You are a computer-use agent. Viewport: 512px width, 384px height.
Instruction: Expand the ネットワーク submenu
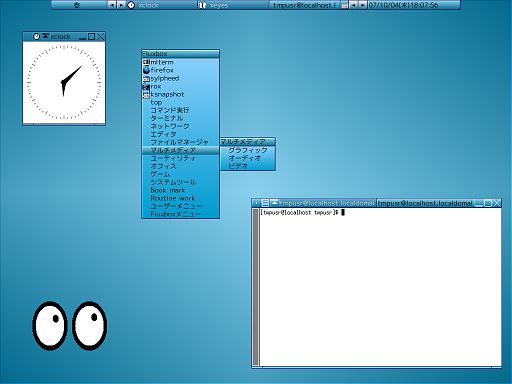tap(180, 126)
